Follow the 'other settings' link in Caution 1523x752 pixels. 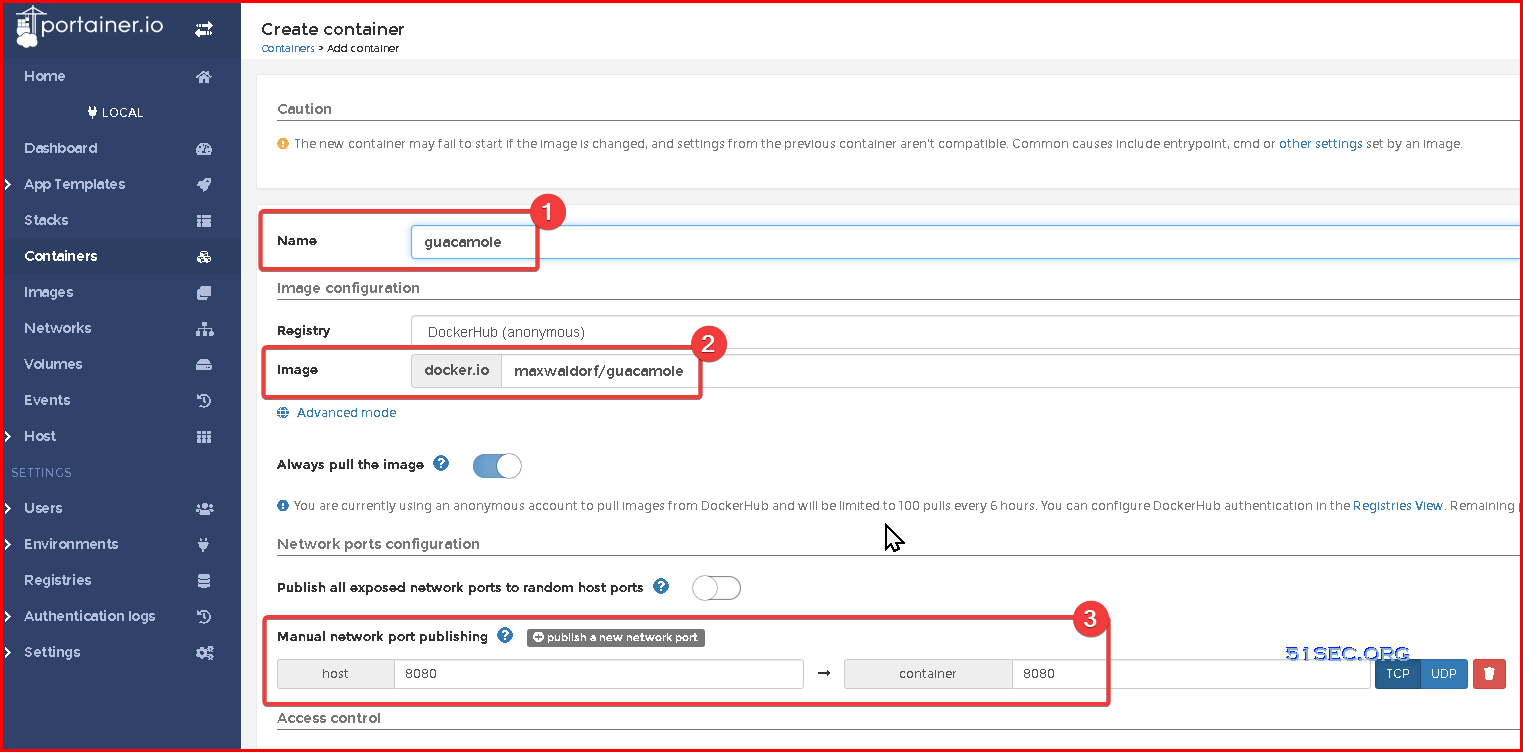(1321, 144)
